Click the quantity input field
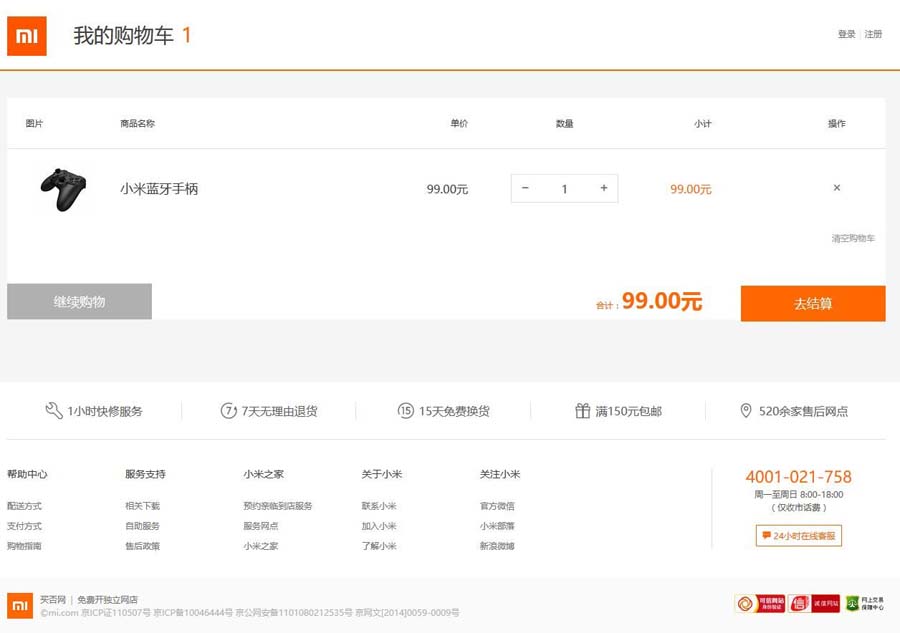This screenshot has height=633, width=900. 564,188
